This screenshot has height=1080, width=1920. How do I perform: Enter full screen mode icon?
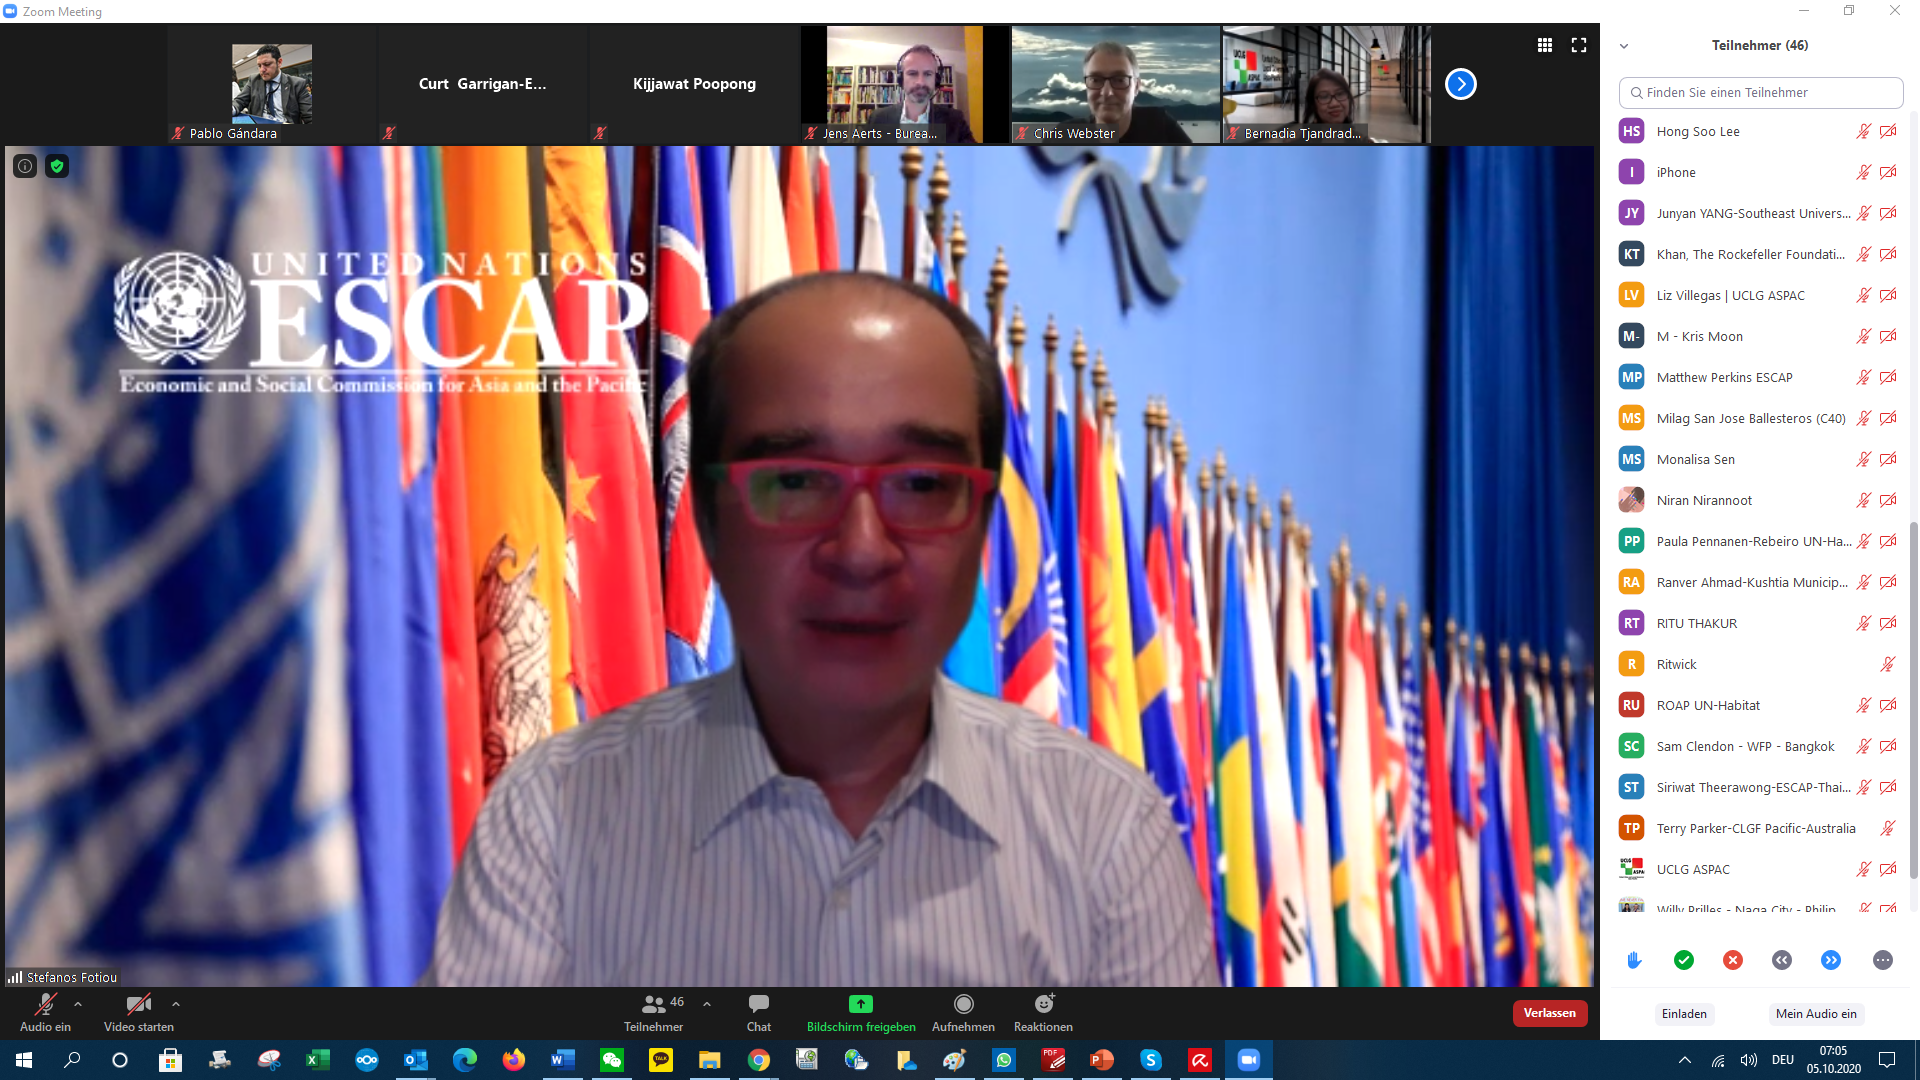[x=1579, y=45]
